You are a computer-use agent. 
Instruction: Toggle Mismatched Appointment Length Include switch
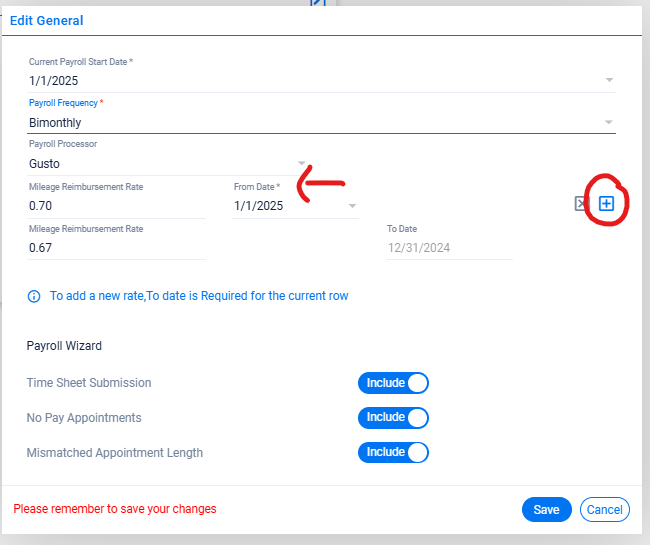click(x=393, y=452)
